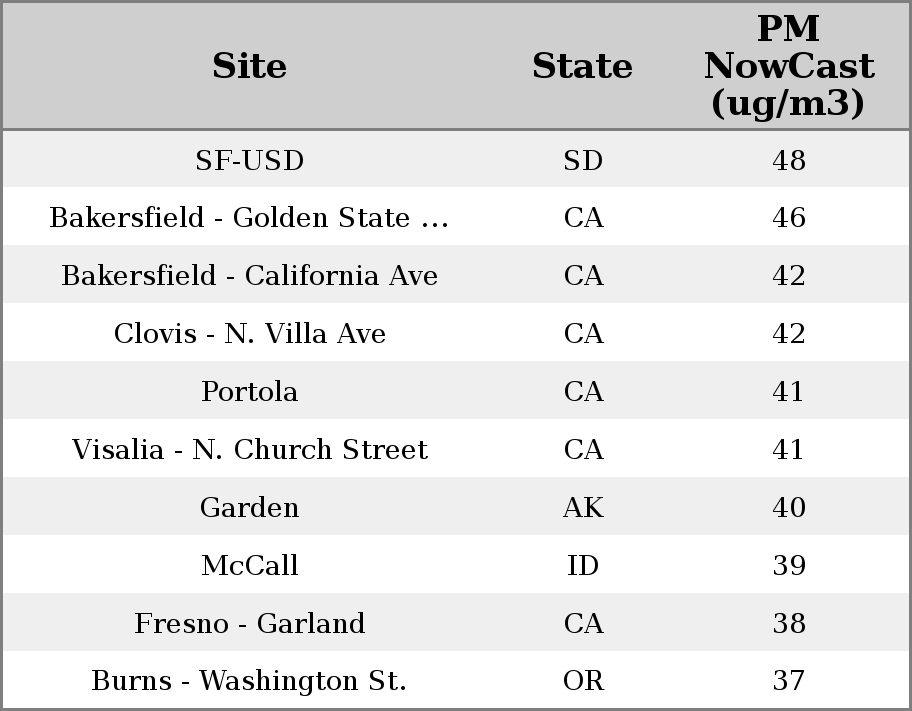Click the State column header

coord(582,66)
